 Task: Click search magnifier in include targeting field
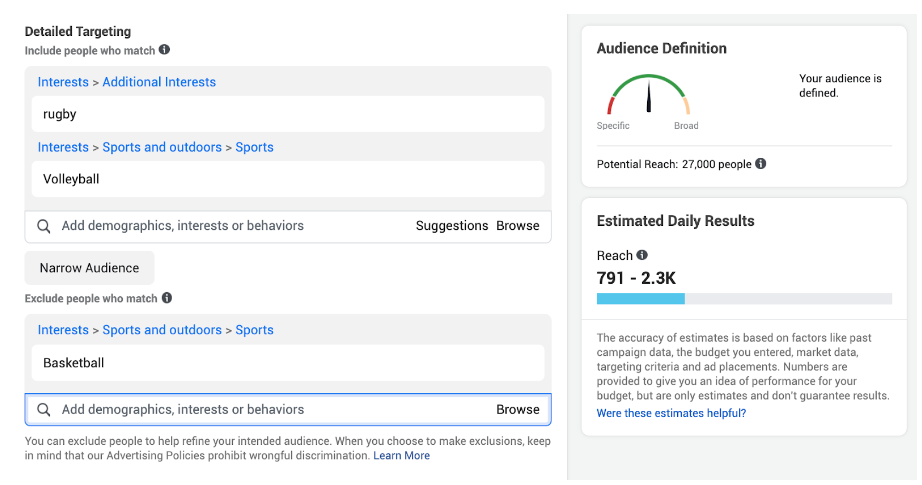(x=44, y=226)
